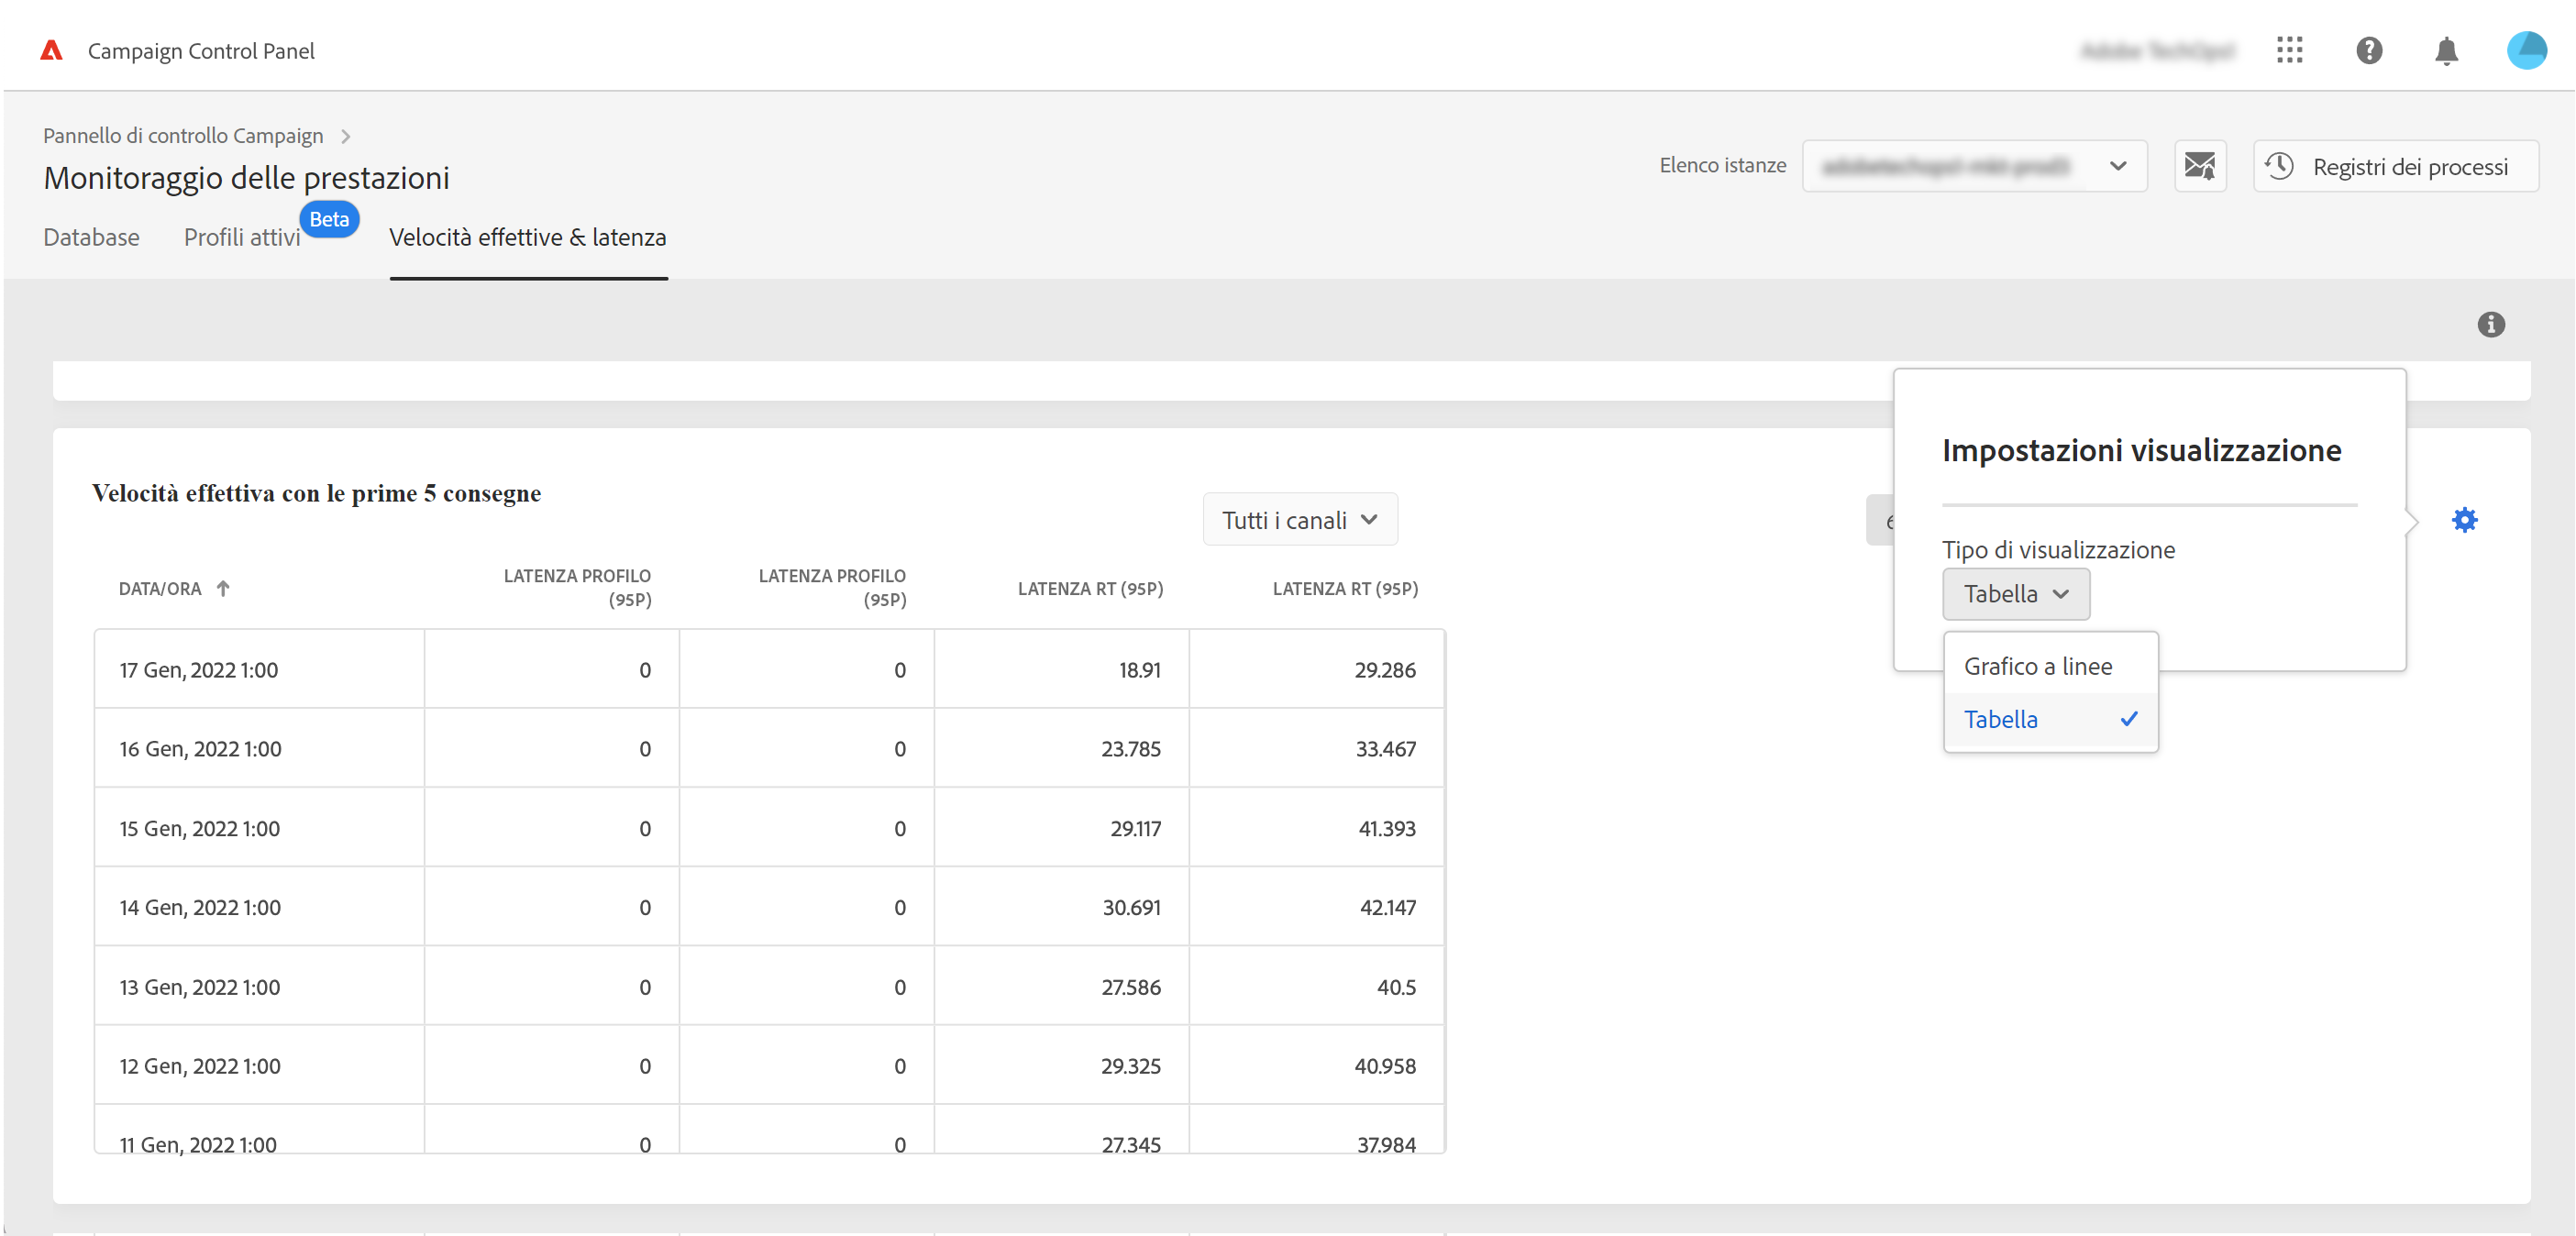Click the email alert subscription icon

[2199, 166]
